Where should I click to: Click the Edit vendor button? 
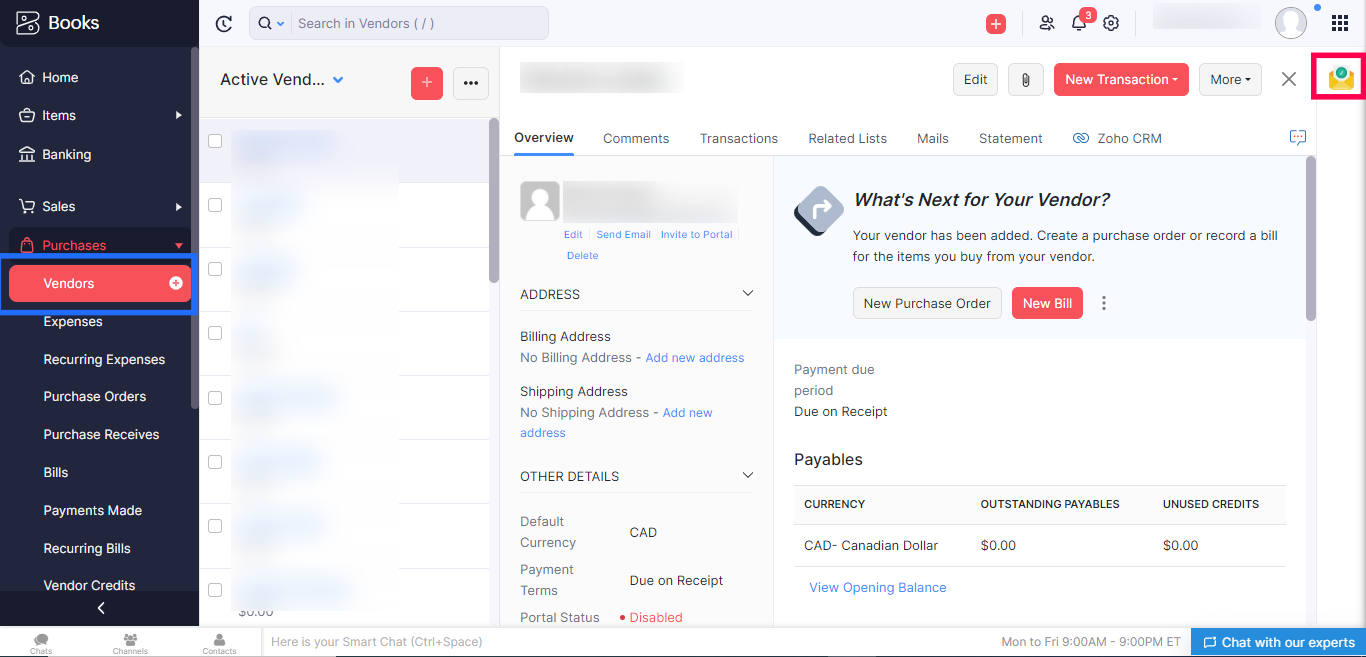975,80
